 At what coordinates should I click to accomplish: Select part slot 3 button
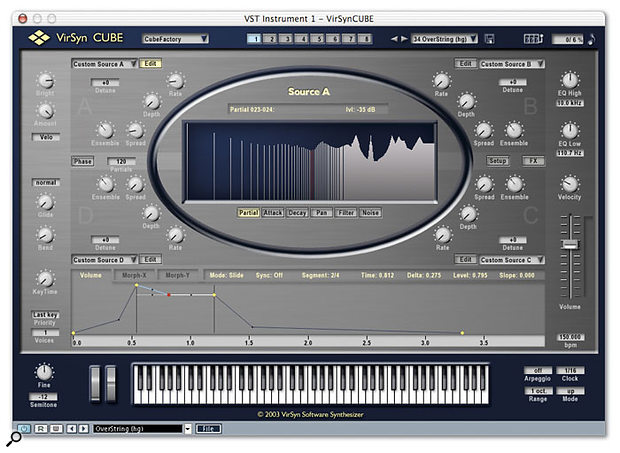click(287, 39)
